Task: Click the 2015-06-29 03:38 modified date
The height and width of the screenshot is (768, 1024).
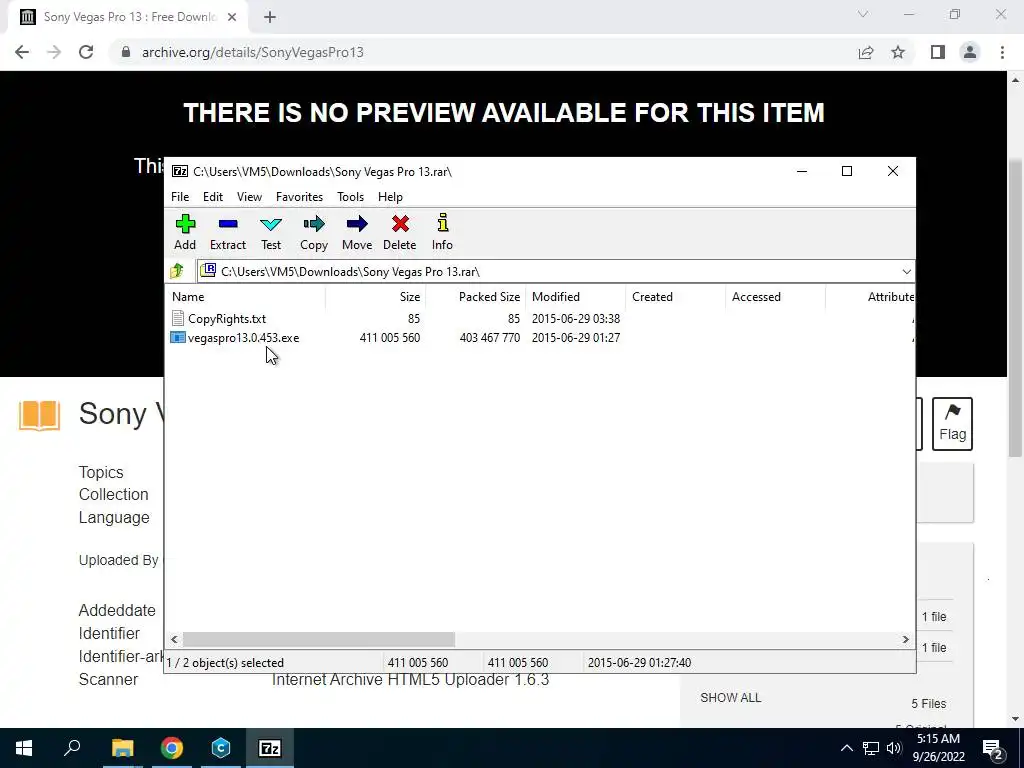Action: 576,319
